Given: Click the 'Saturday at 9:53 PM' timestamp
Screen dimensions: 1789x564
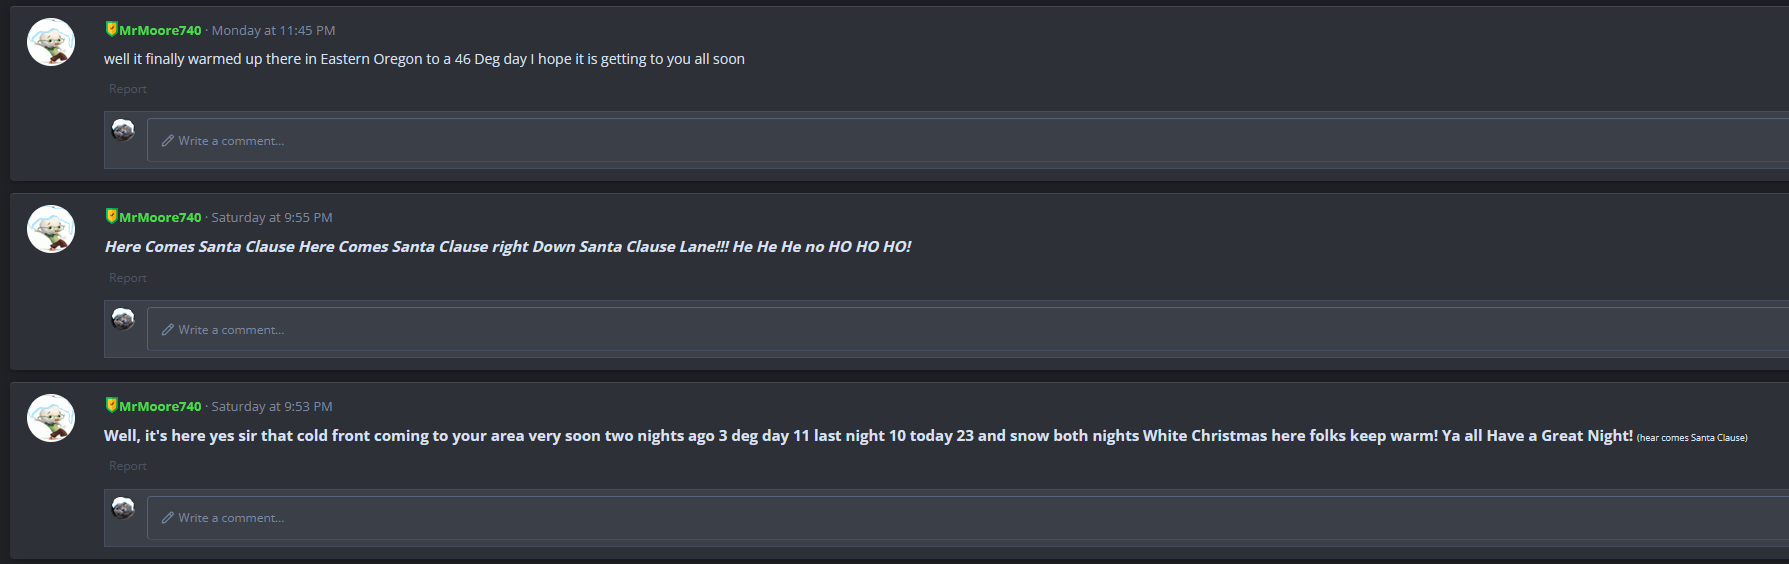Looking at the screenshot, I should [x=272, y=407].
